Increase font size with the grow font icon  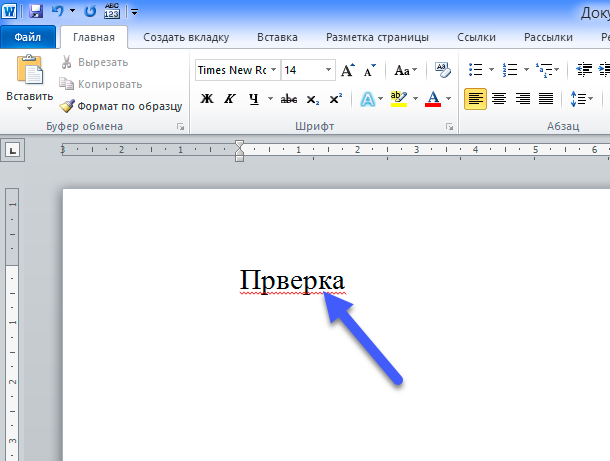tap(348, 70)
